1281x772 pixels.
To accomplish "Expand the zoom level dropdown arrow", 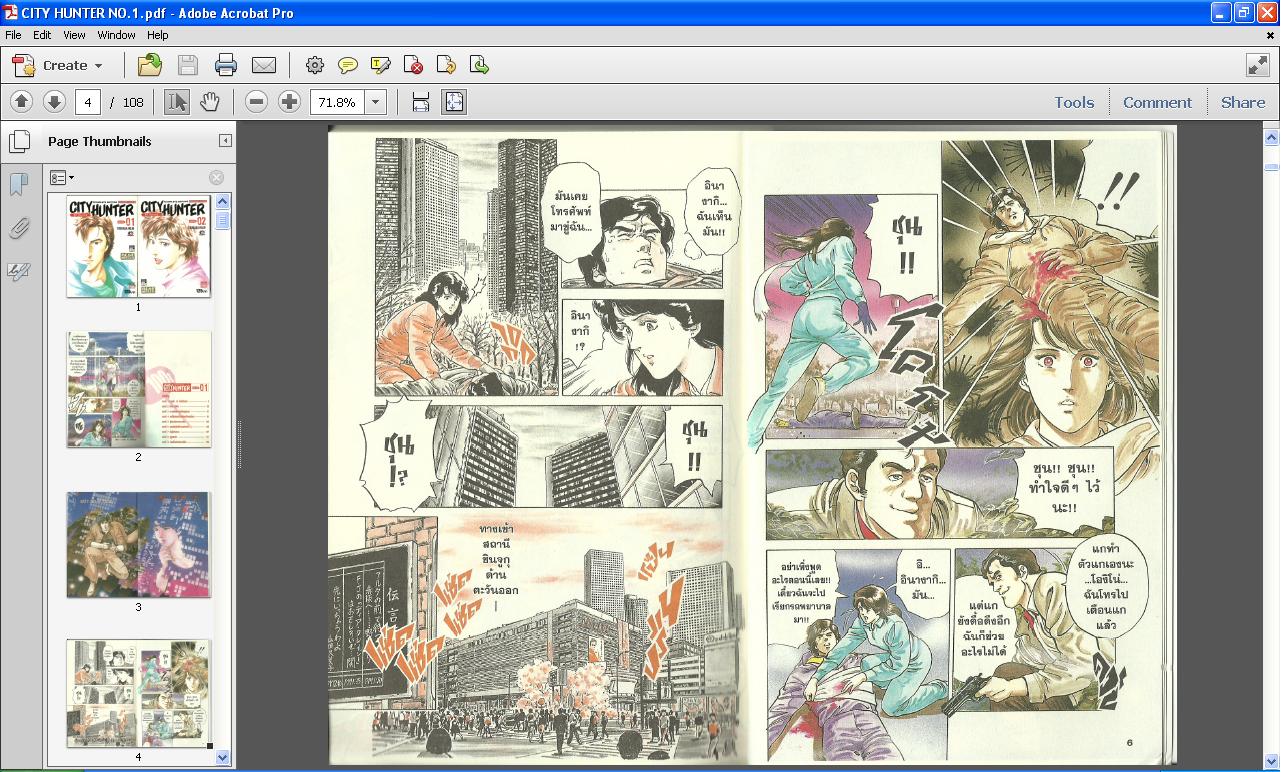I will tap(376, 102).
